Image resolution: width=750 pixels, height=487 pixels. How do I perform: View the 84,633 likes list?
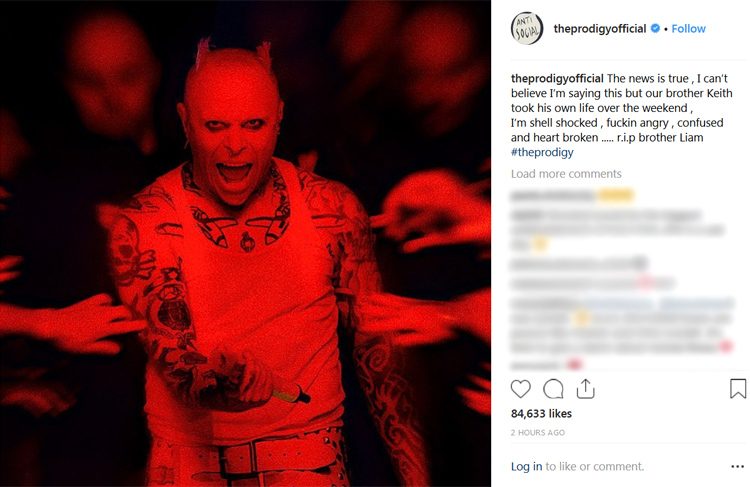541,413
